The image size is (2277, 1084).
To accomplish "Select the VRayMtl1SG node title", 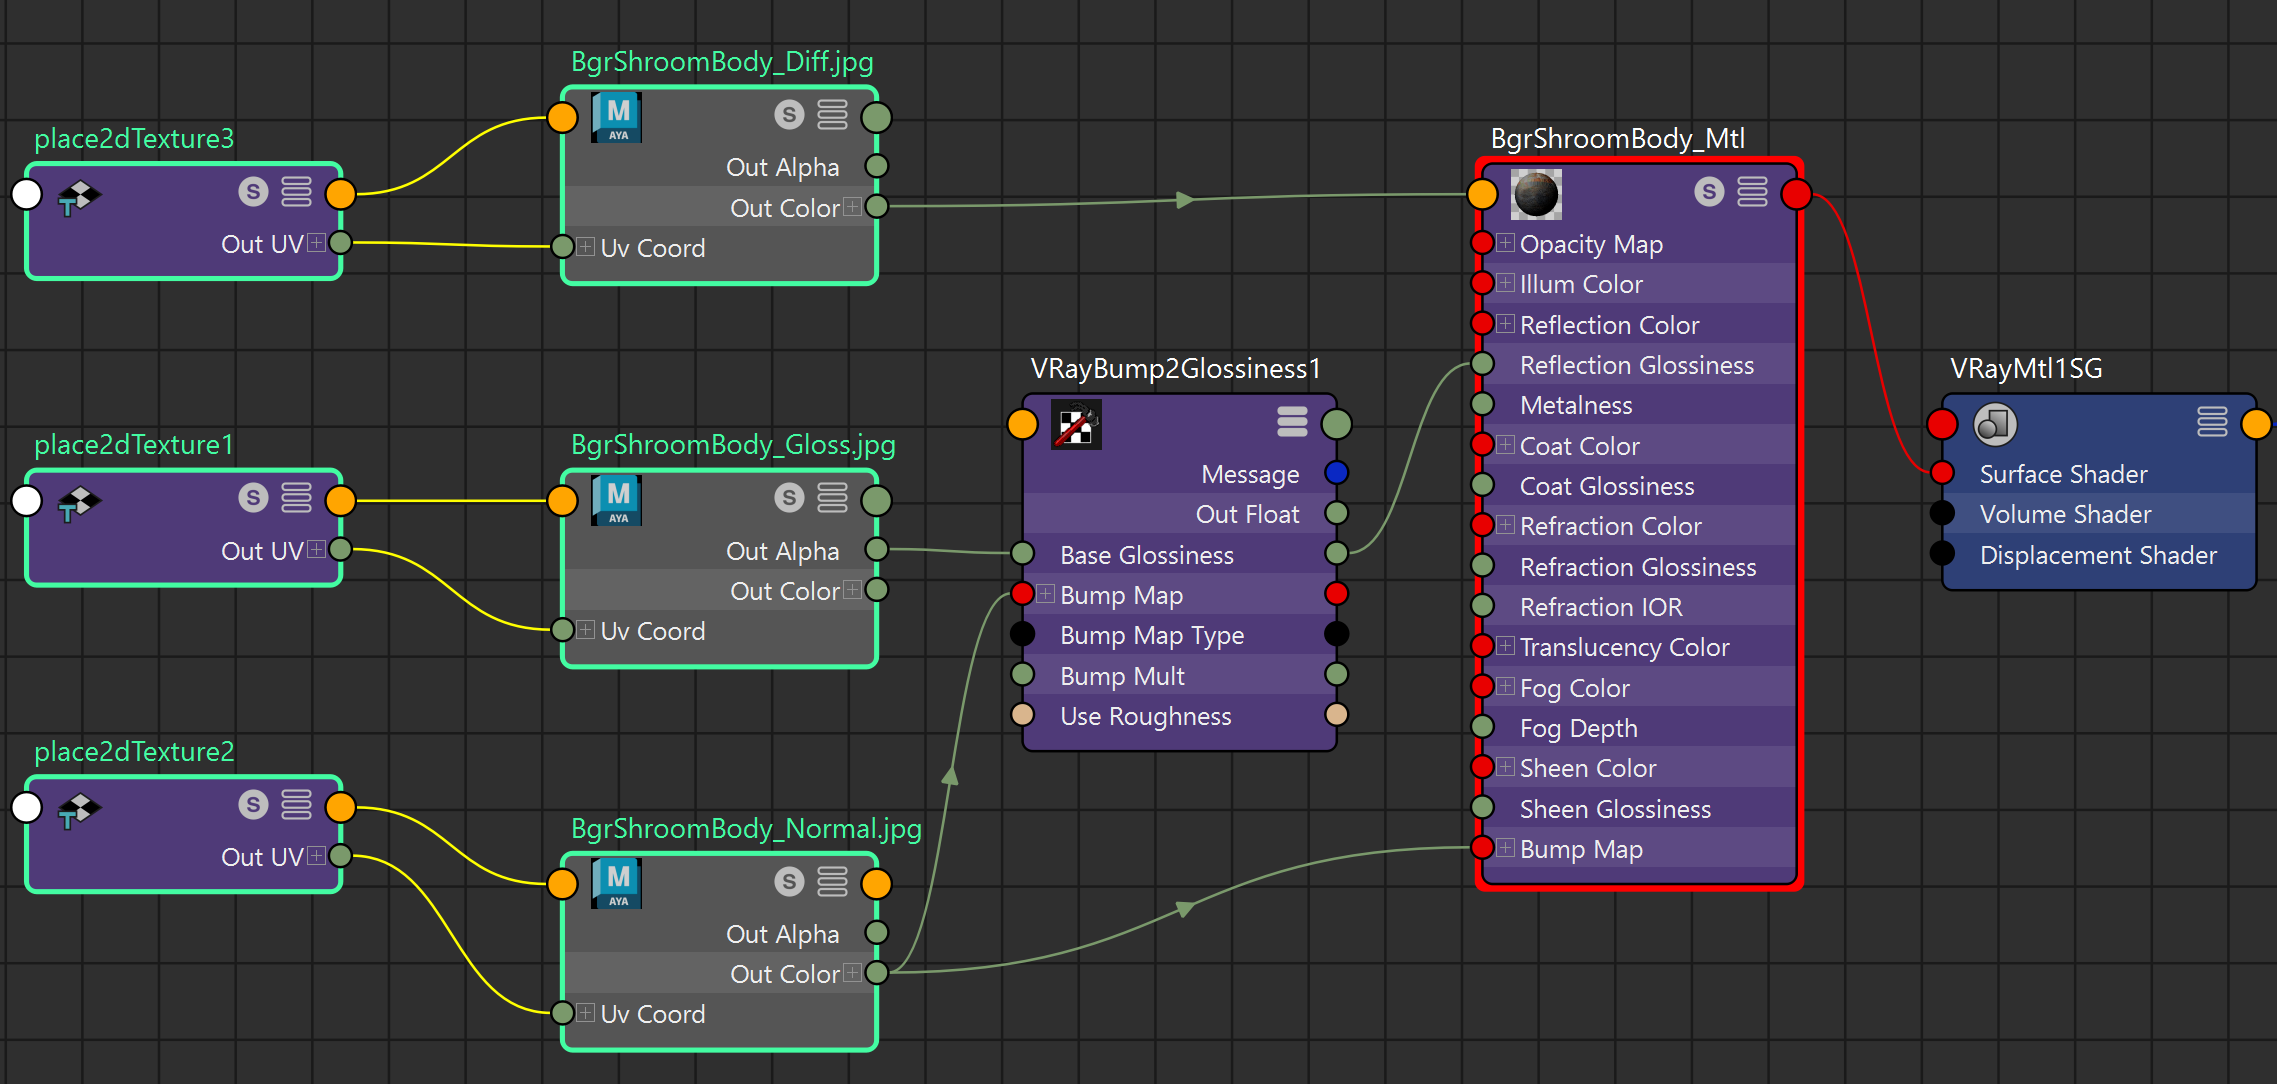I will click(x=2026, y=368).
